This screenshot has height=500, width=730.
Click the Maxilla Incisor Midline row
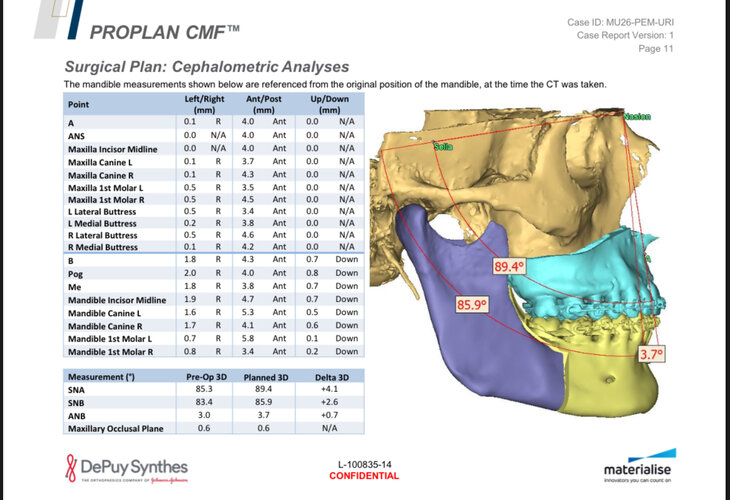pyautogui.click(x=214, y=149)
